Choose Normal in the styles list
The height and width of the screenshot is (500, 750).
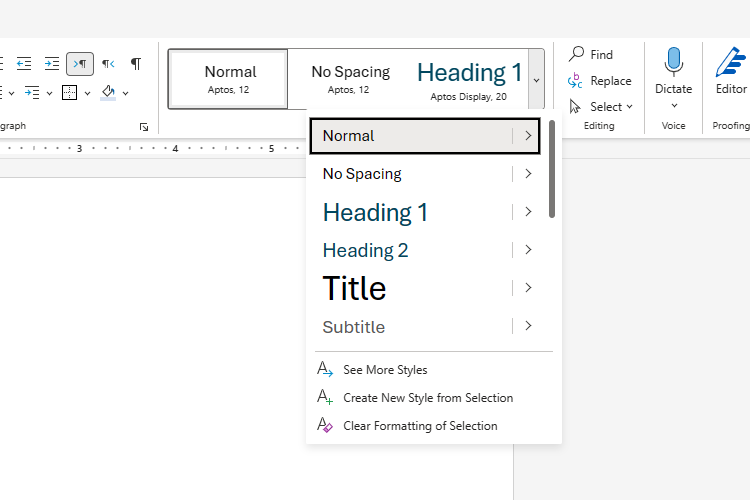click(411, 136)
